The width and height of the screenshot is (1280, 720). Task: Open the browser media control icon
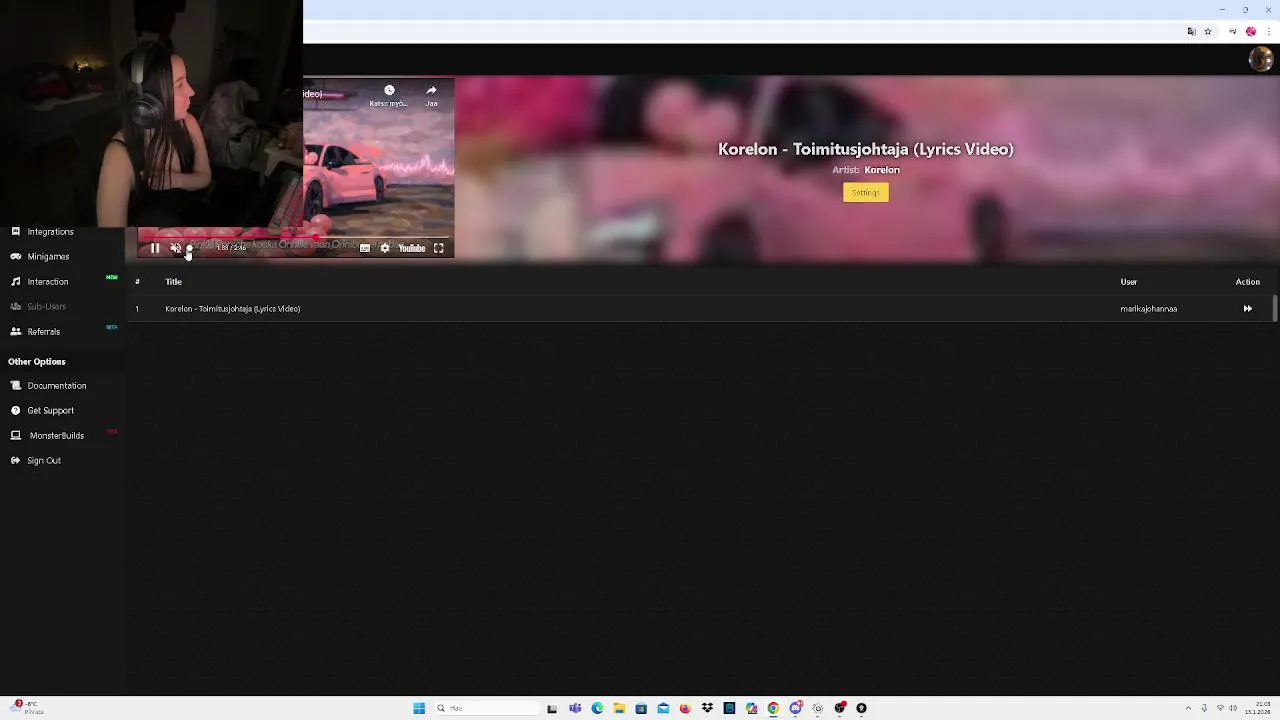coord(1232,32)
